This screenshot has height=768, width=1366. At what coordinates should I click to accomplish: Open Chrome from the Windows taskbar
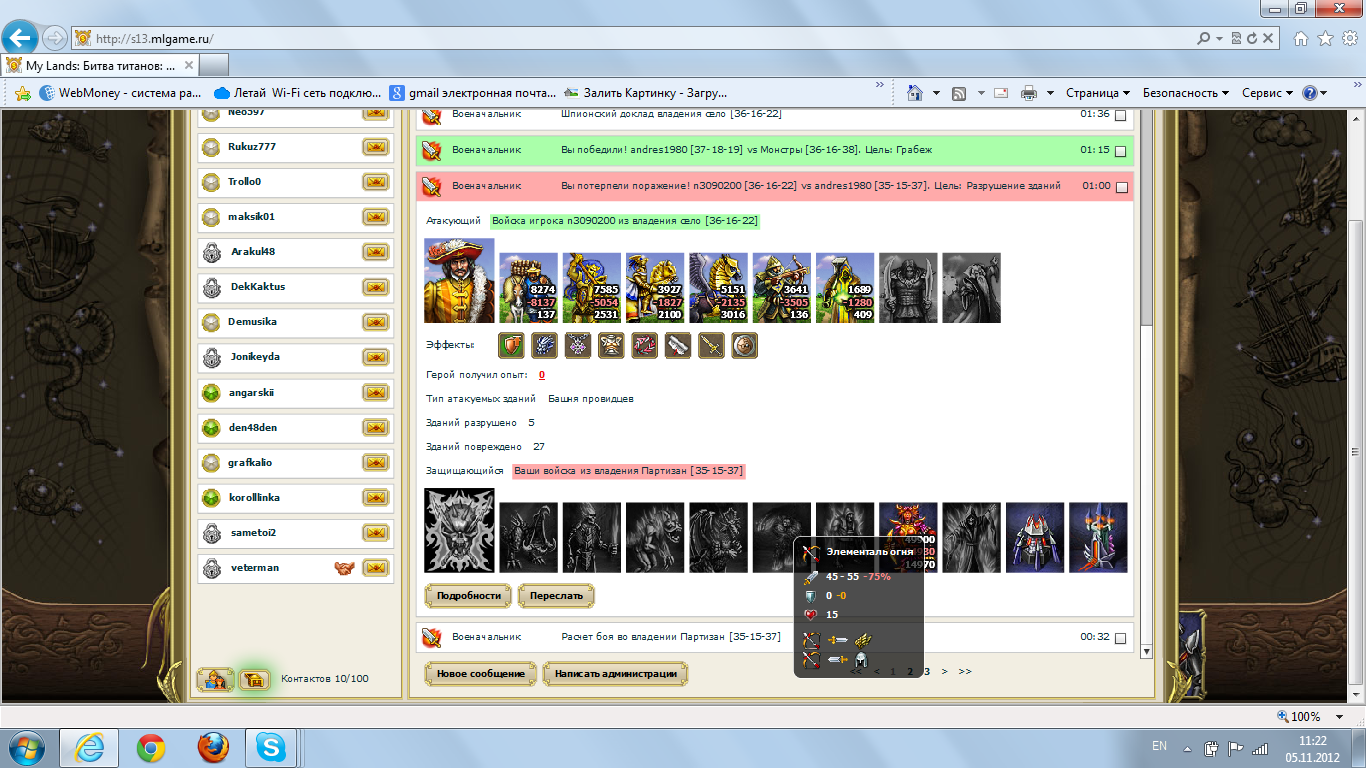pyautogui.click(x=152, y=747)
